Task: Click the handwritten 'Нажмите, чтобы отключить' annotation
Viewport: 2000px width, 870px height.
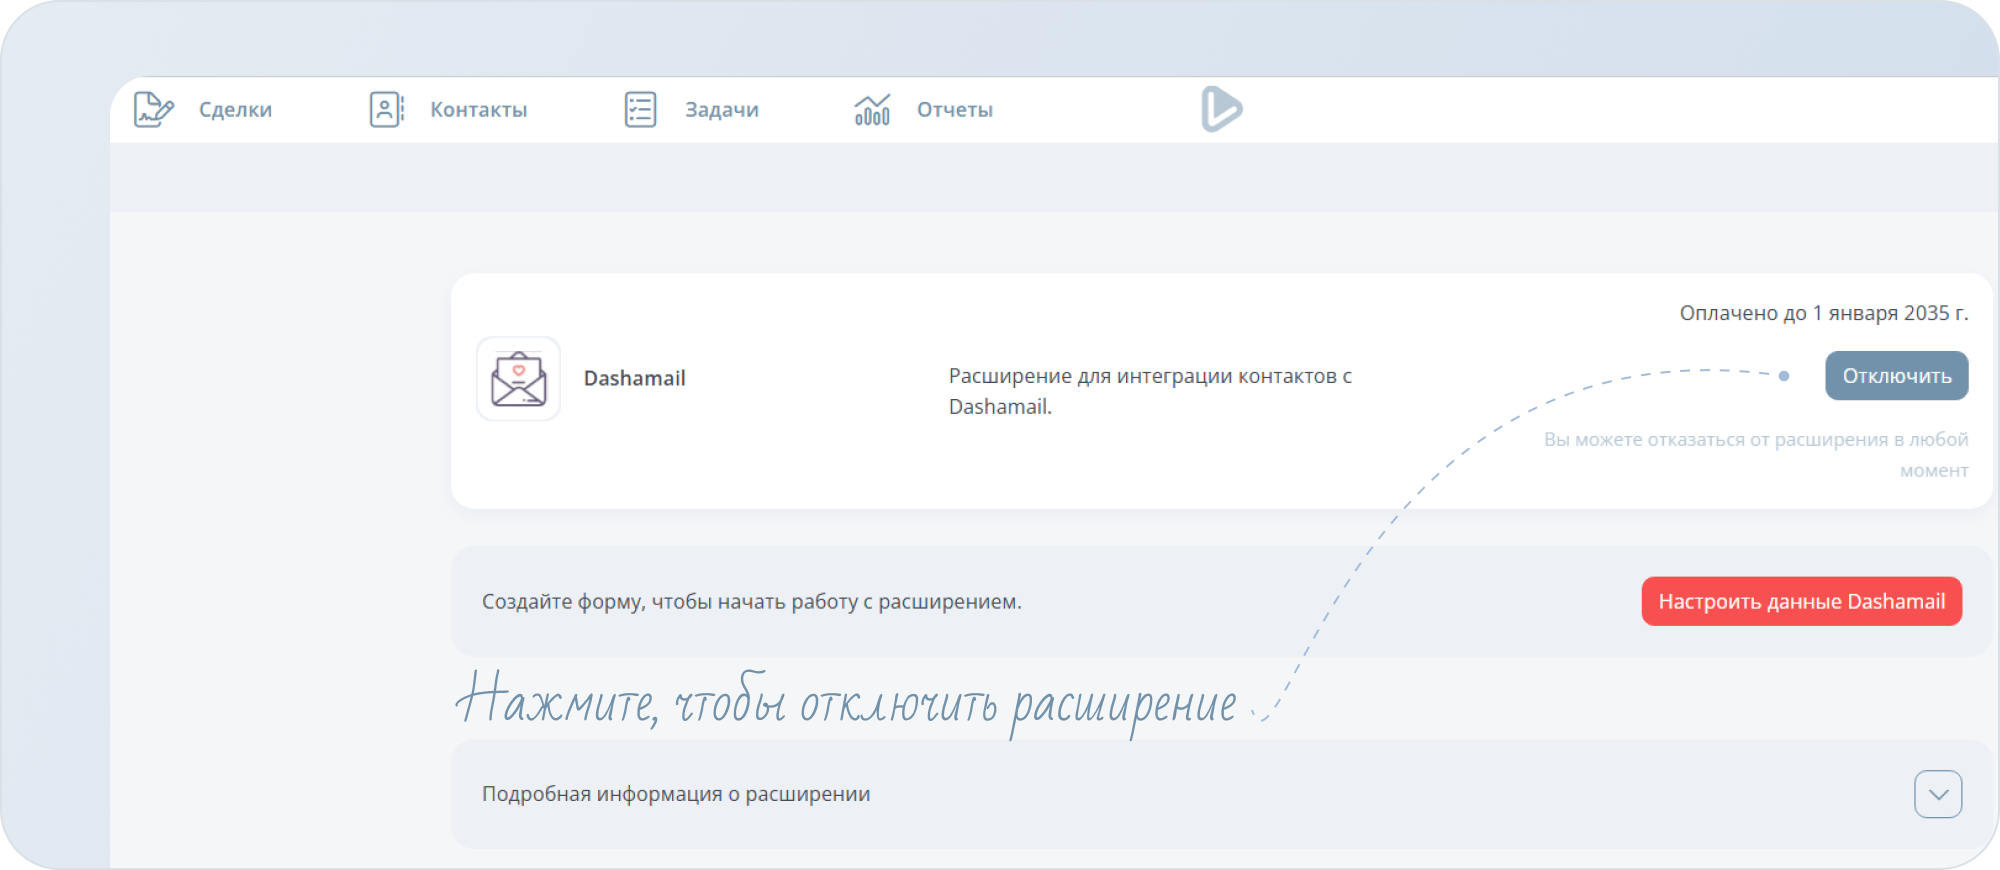Action: click(846, 704)
